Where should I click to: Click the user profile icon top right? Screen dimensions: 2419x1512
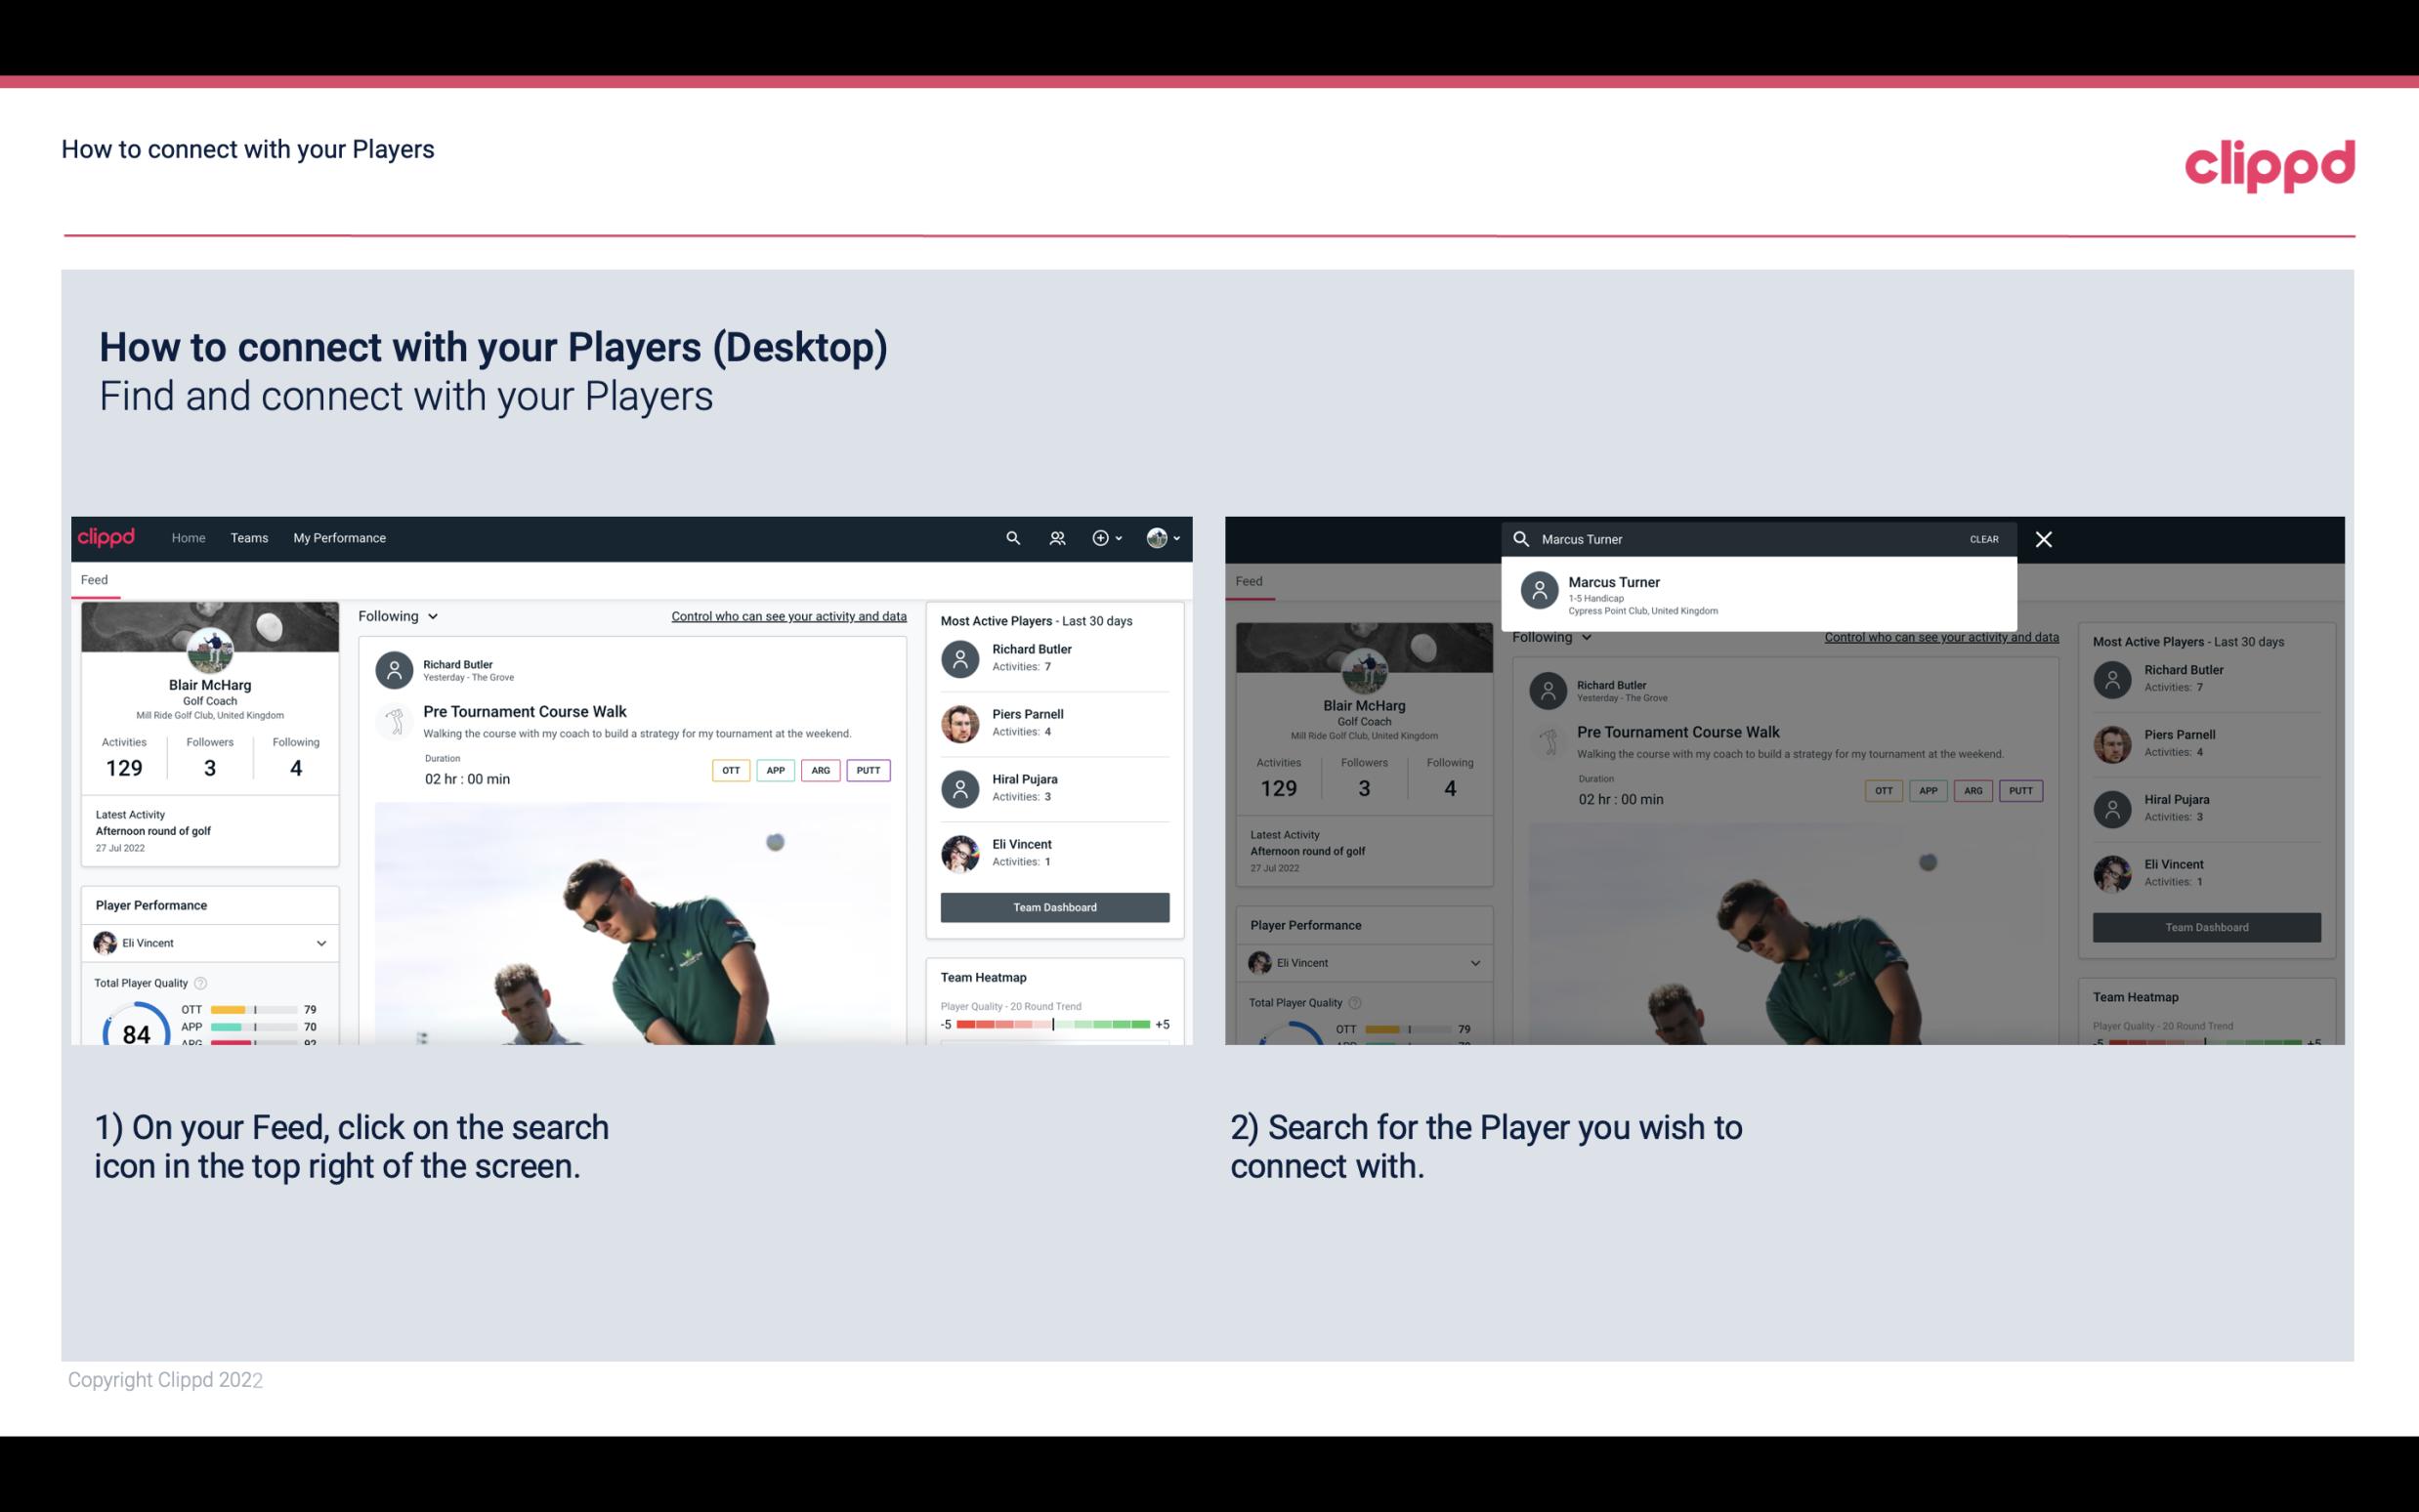point(1158,536)
